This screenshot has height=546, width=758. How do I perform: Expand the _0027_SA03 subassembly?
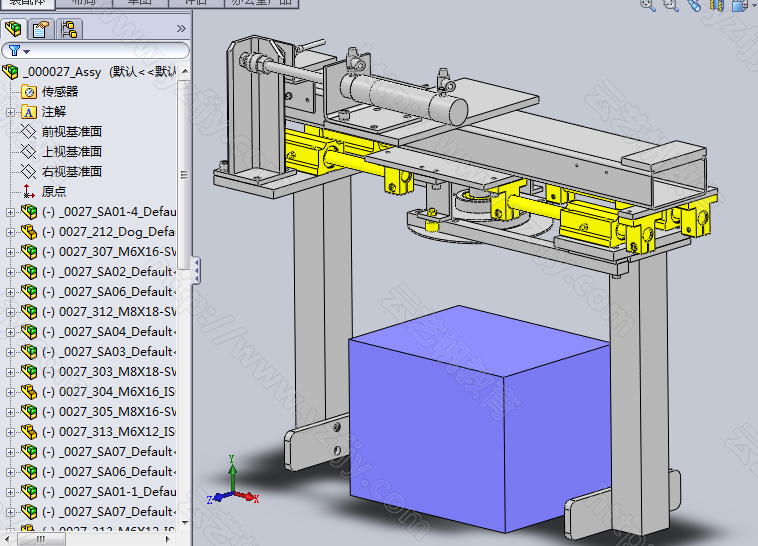point(10,352)
